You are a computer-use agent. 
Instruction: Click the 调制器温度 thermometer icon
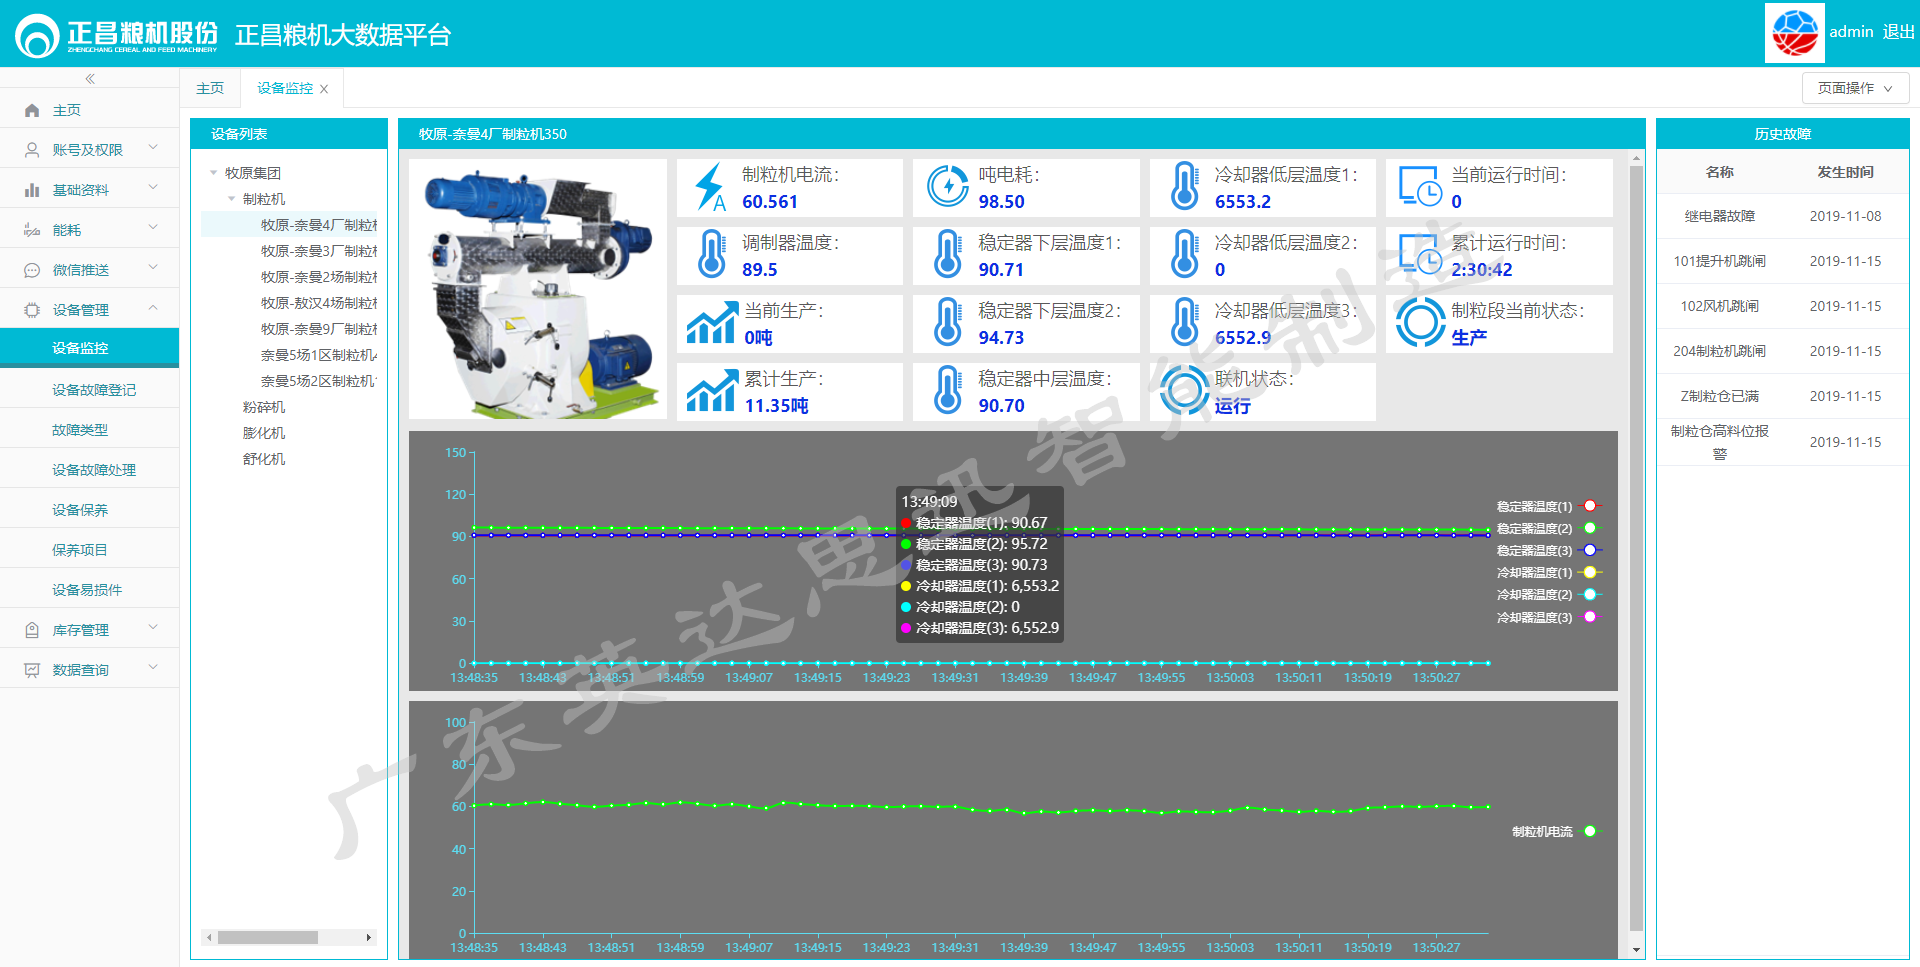pos(711,254)
